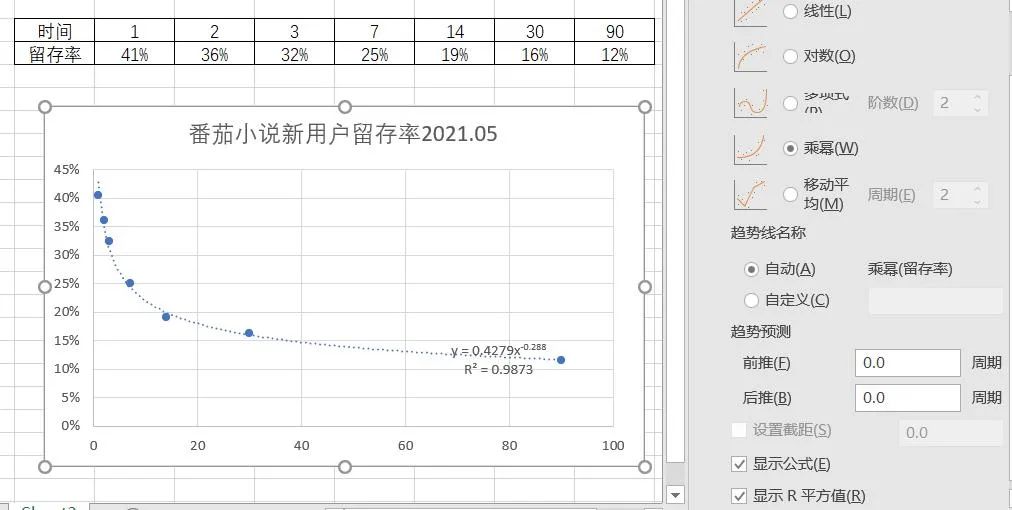
Task: Click the R² = 0.9873 label
Action: pos(498,370)
